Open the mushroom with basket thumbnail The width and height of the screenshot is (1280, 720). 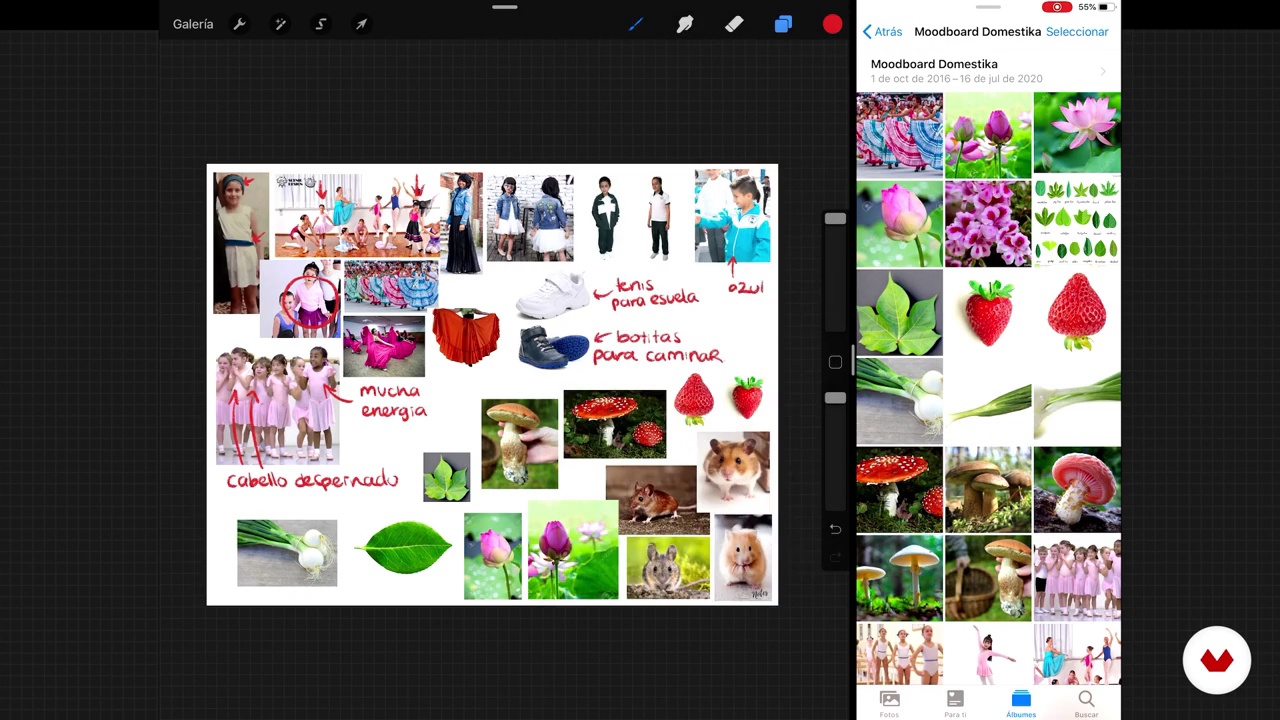click(988, 578)
